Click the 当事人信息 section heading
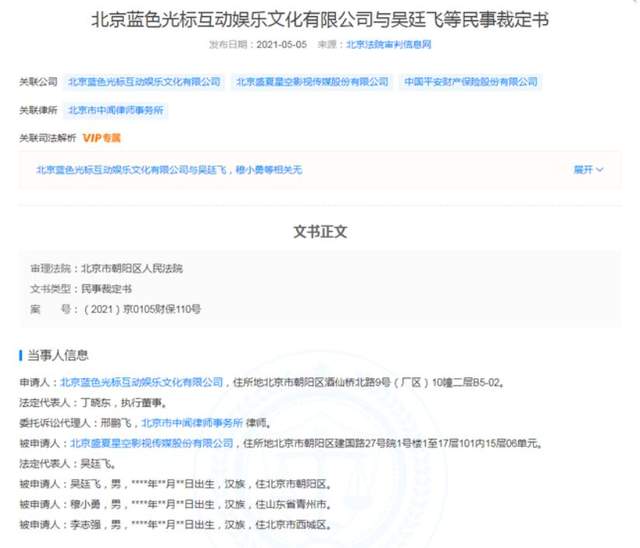The height and width of the screenshot is (548, 640). click(58, 355)
